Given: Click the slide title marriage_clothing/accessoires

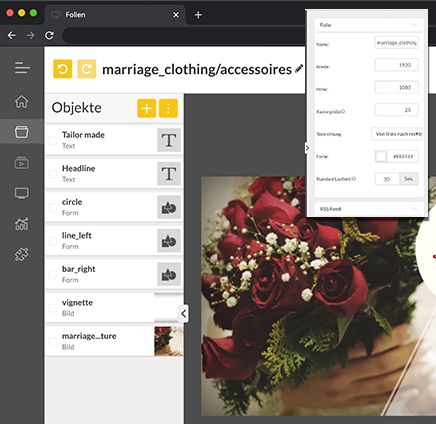Looking at the screenshot, I should [x=197, y=69].
